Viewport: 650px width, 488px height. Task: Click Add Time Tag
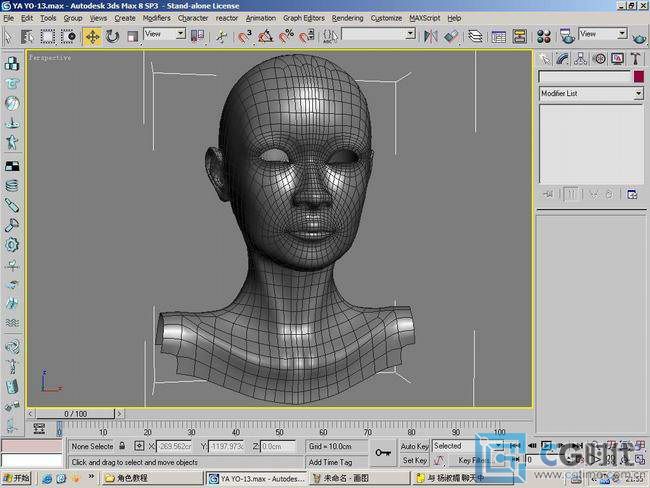click(x=331, y=462)
